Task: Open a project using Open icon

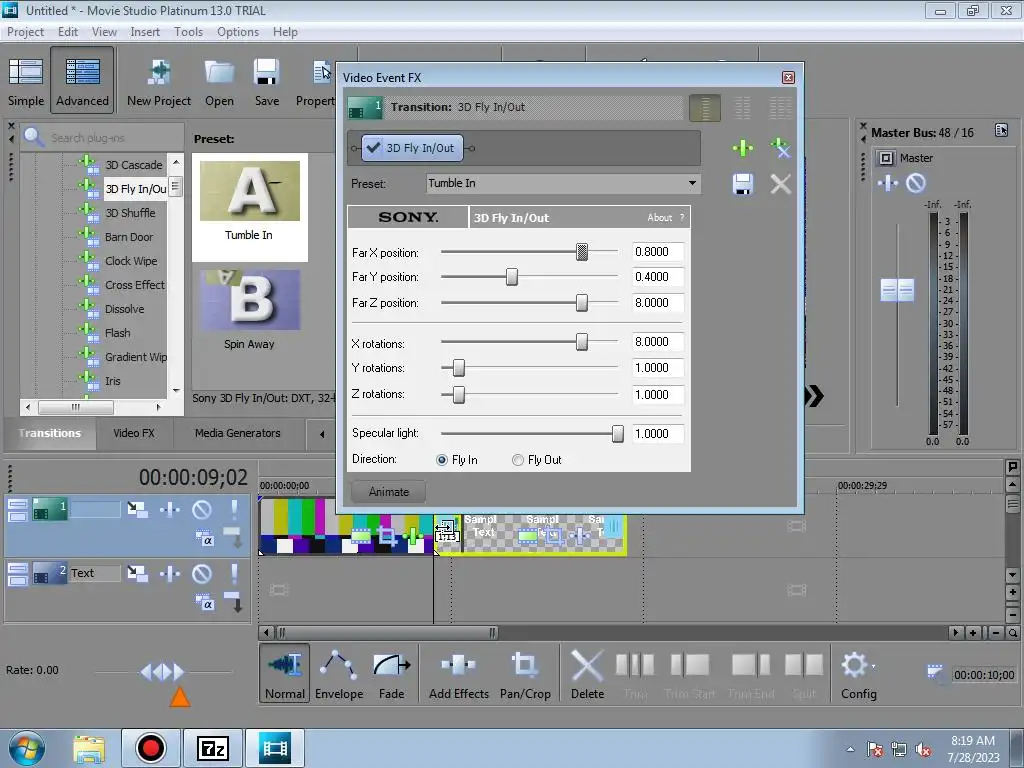Action: tap(219, 82)
